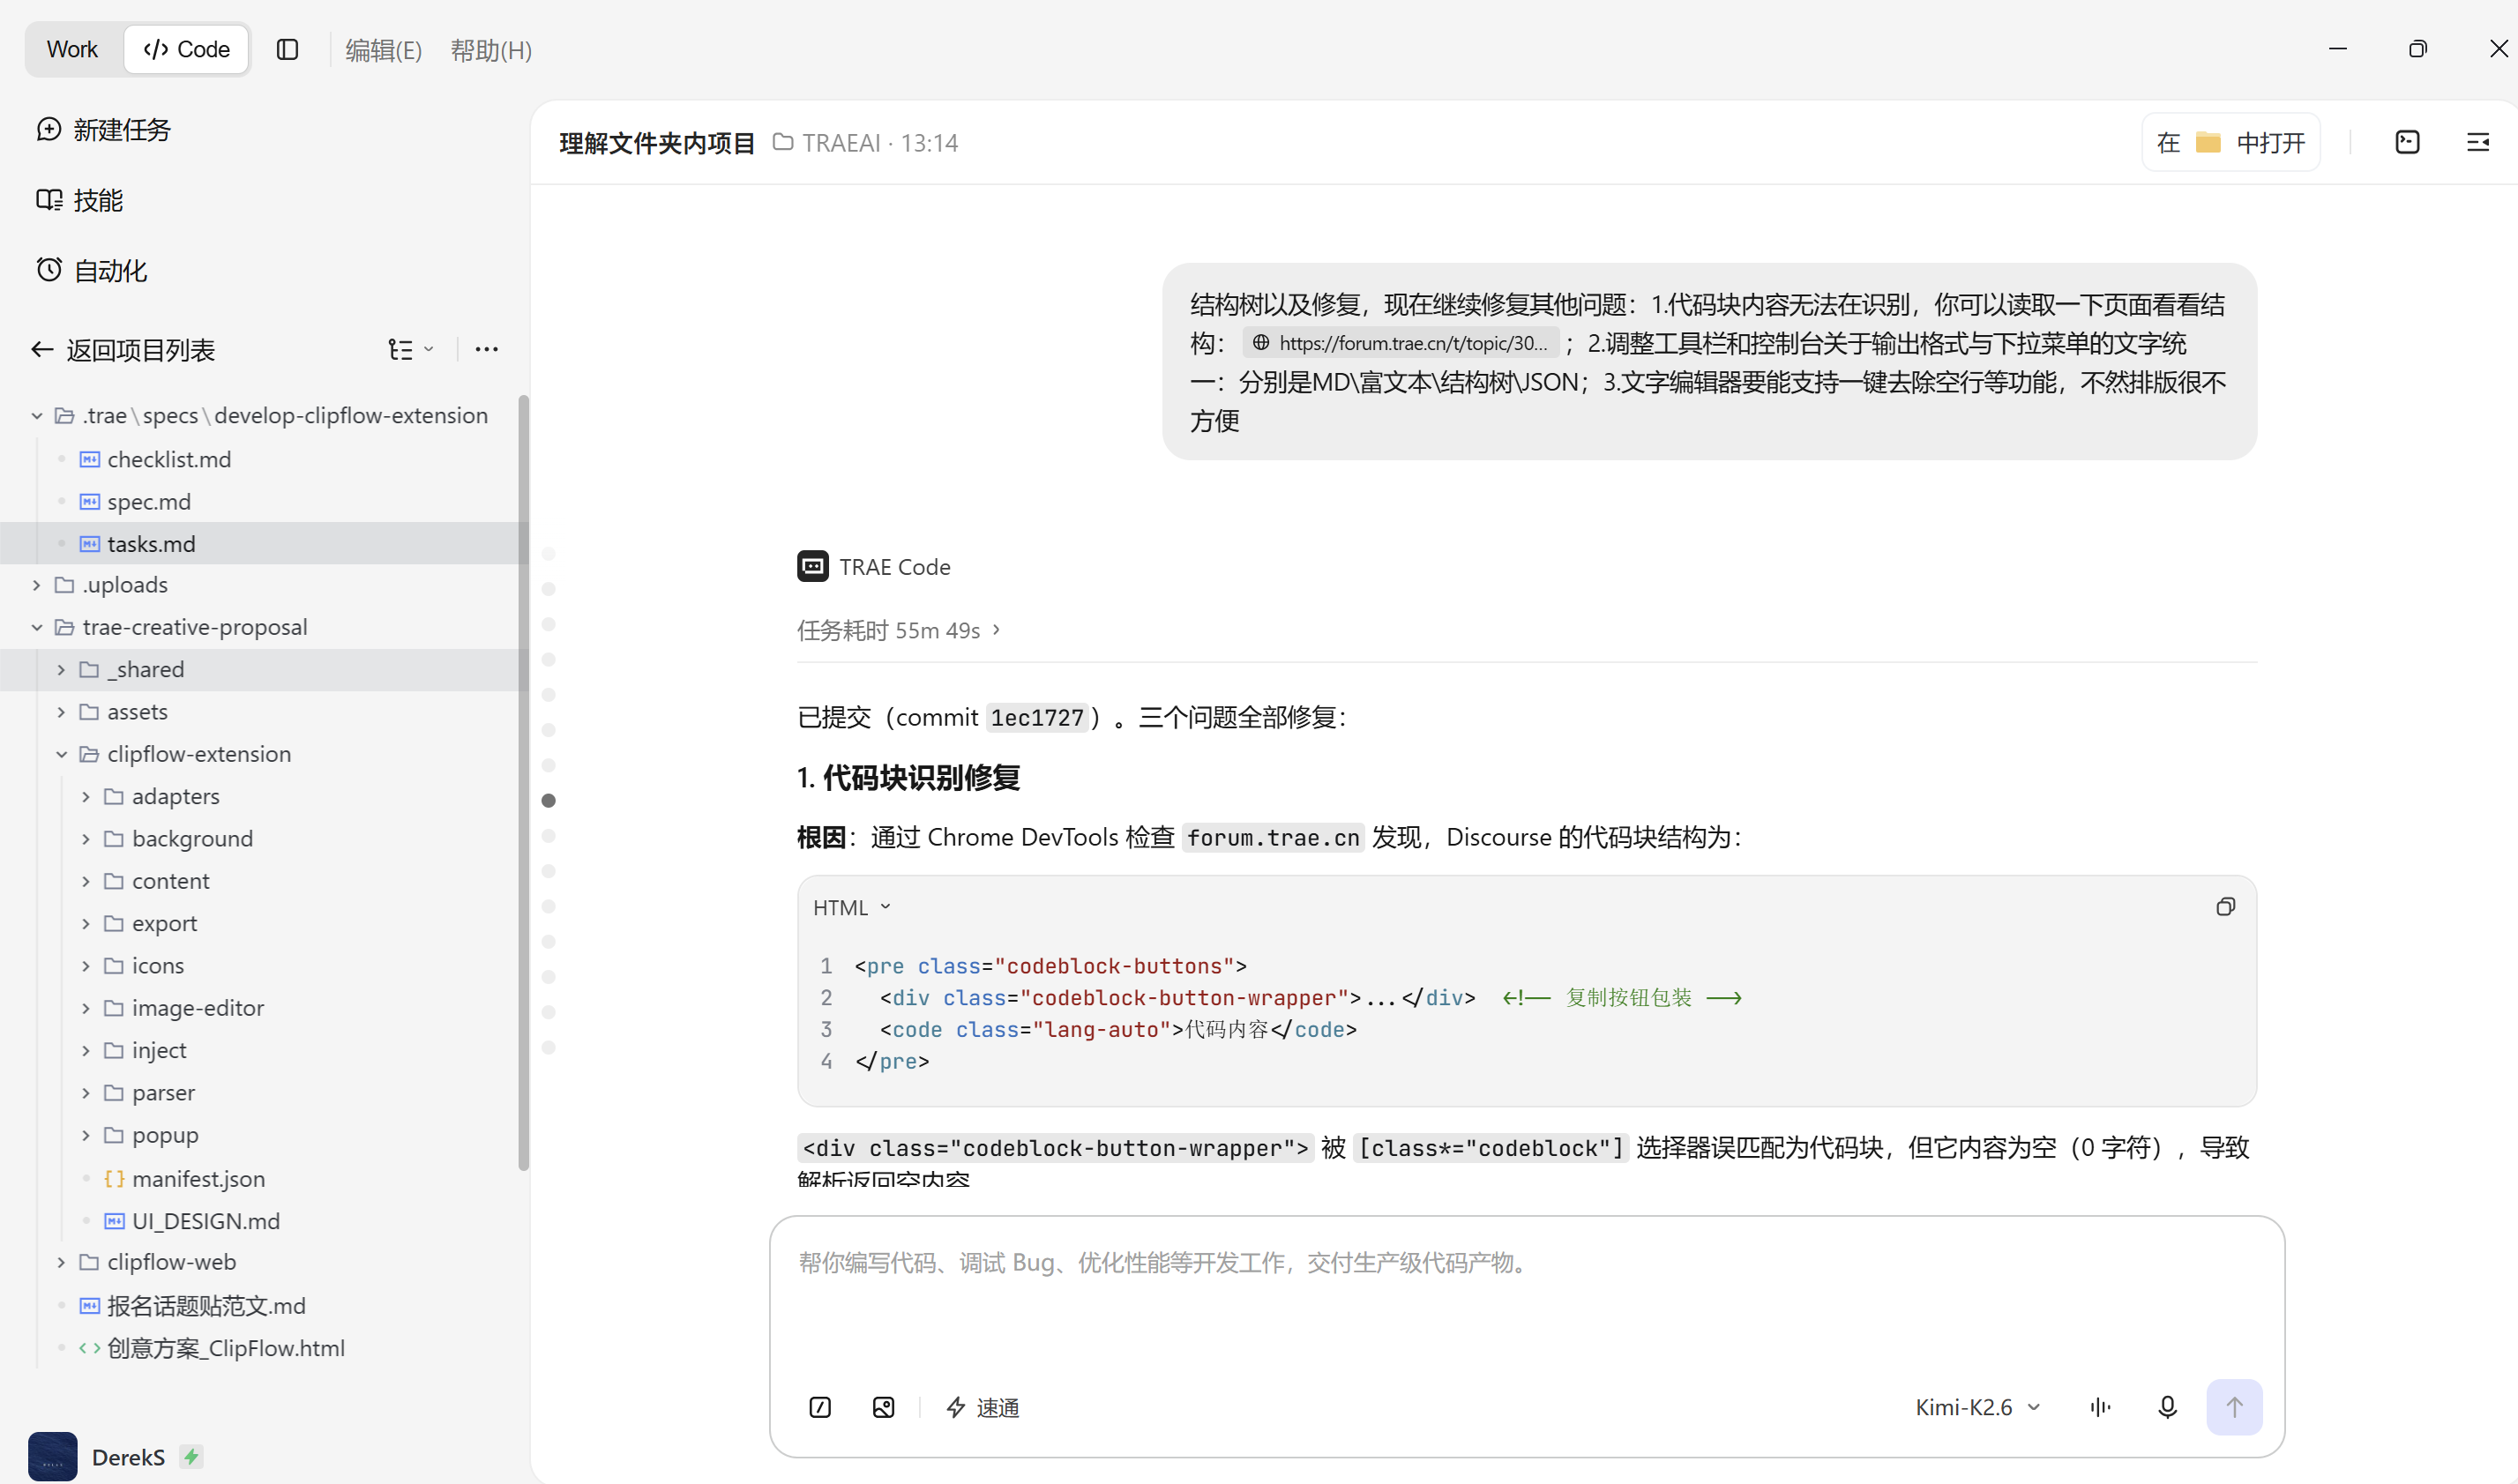
Task: Copy the HTML code block
Action: 2225,907
